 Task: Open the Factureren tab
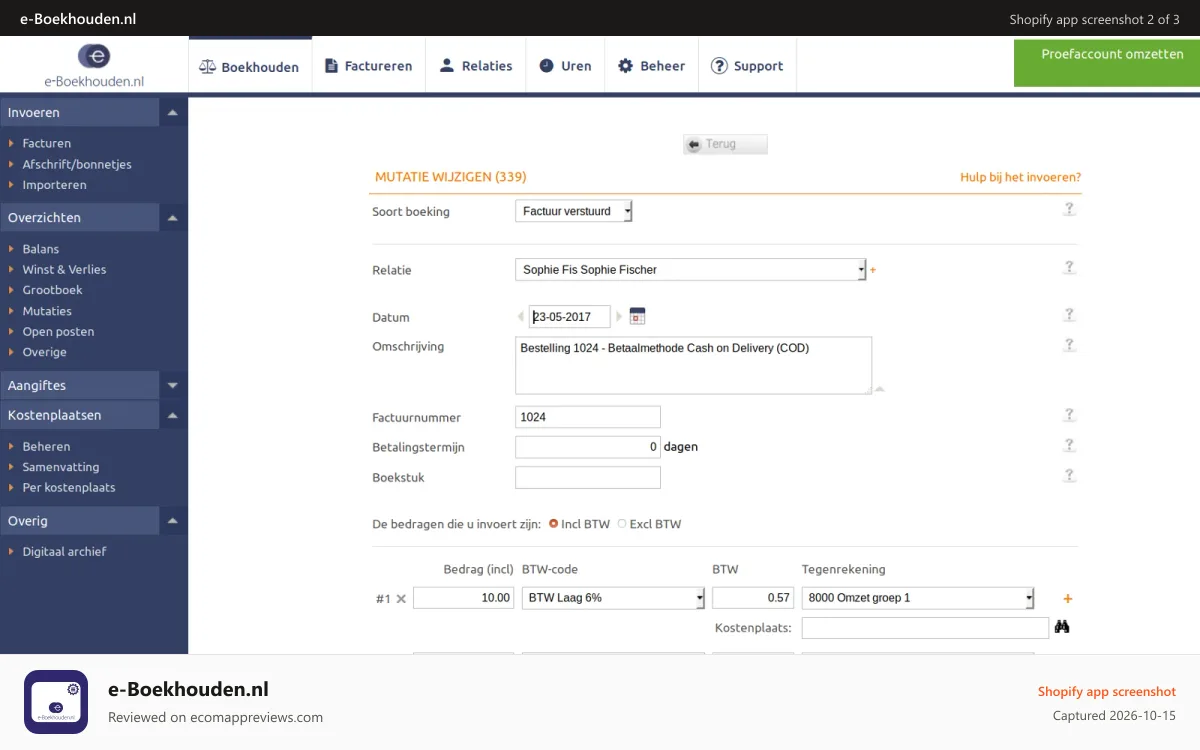coord(369,66)
